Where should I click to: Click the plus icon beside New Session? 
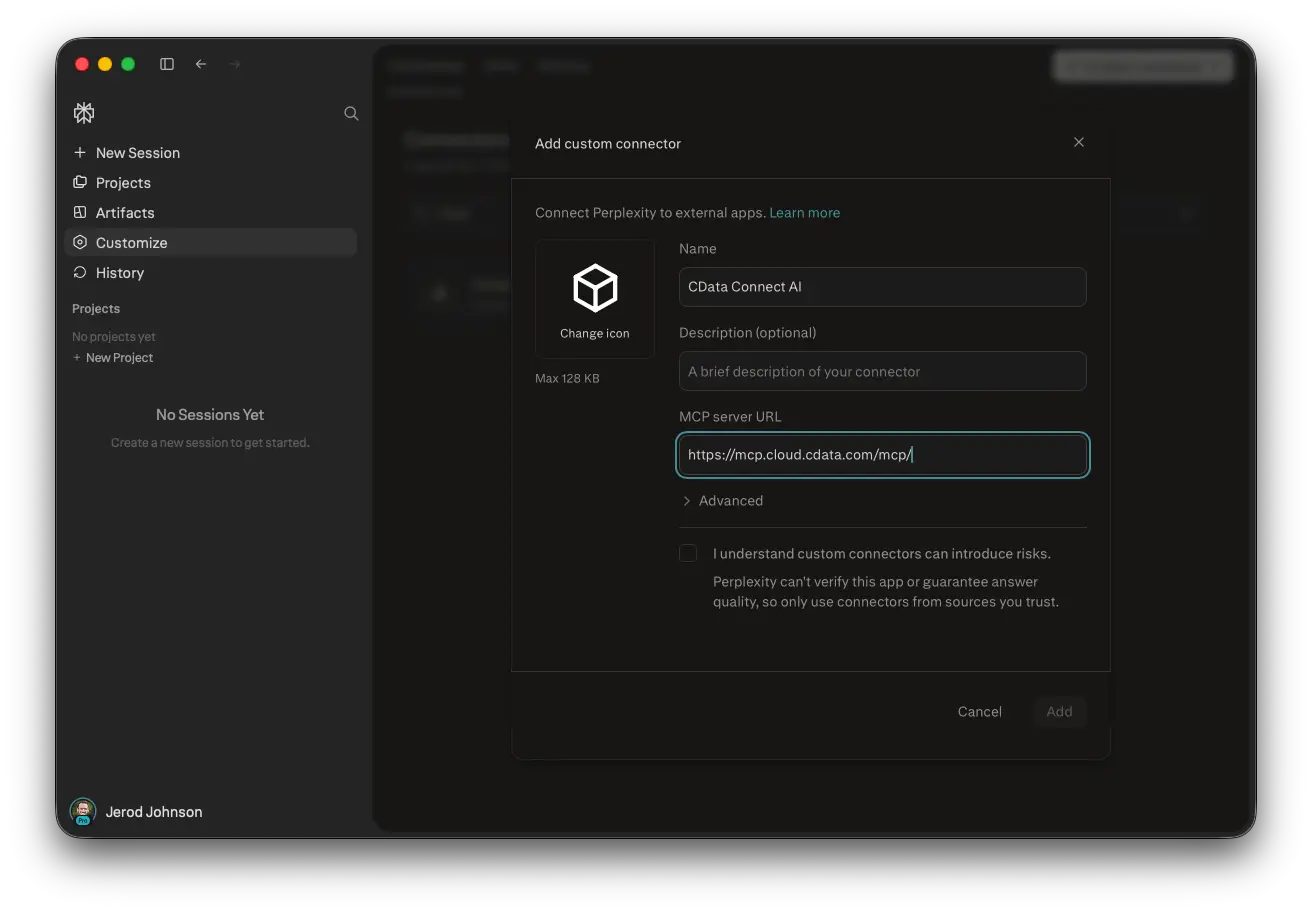pyautogui.click(x=80, y=153)
